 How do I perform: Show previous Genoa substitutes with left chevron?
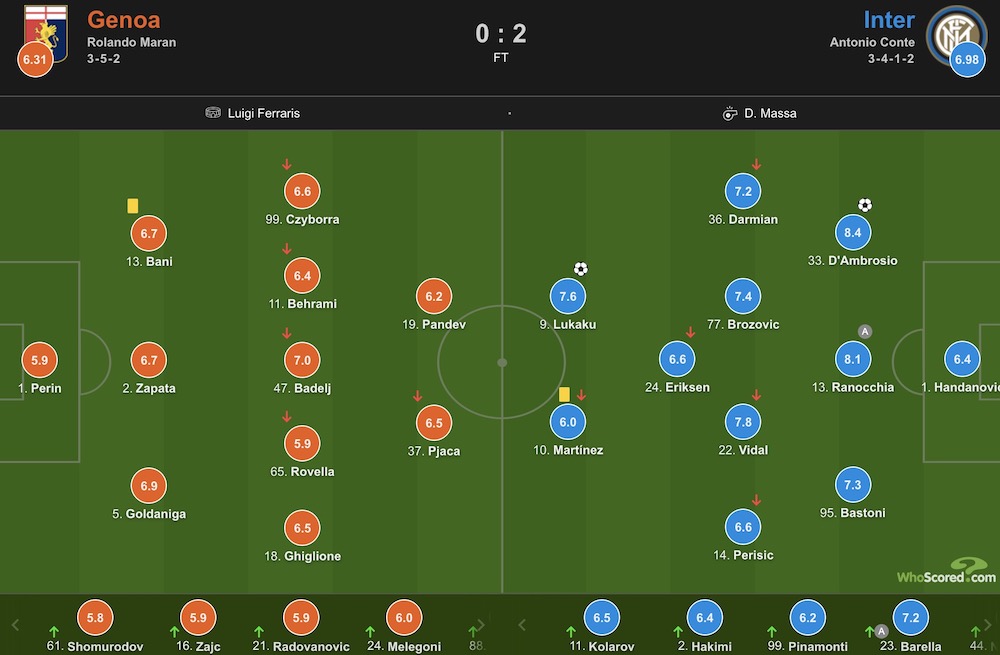(x=16, y=625)
